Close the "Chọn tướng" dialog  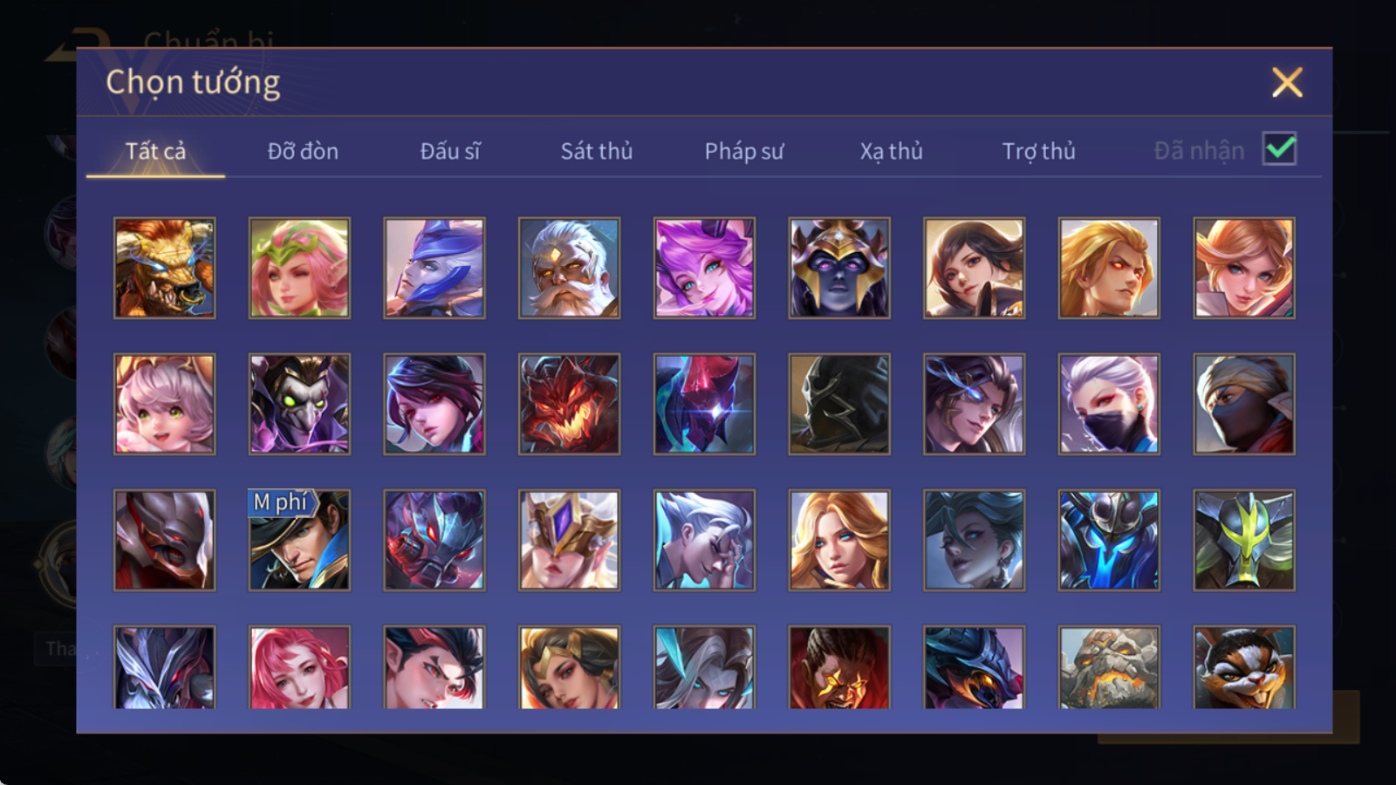(1287, 82)
